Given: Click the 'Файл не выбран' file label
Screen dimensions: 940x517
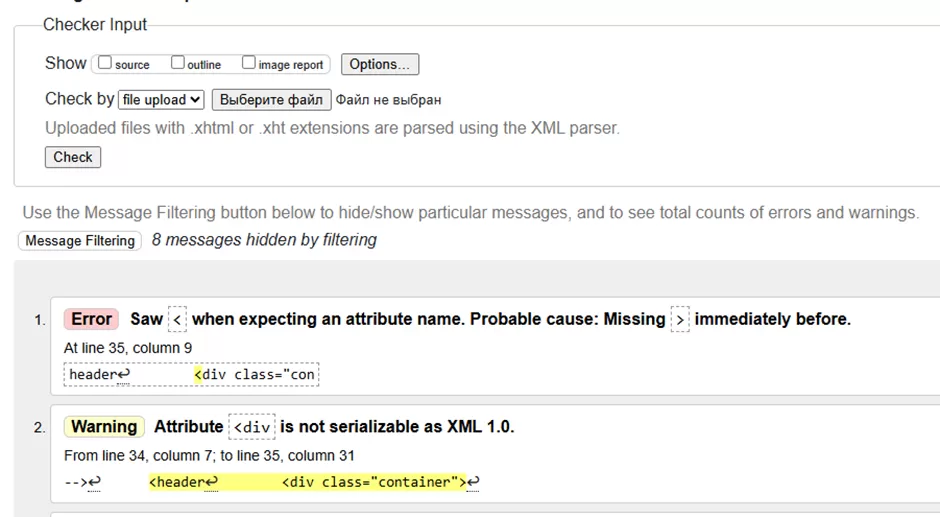Looking at the screenshot, I should point(388,100).
